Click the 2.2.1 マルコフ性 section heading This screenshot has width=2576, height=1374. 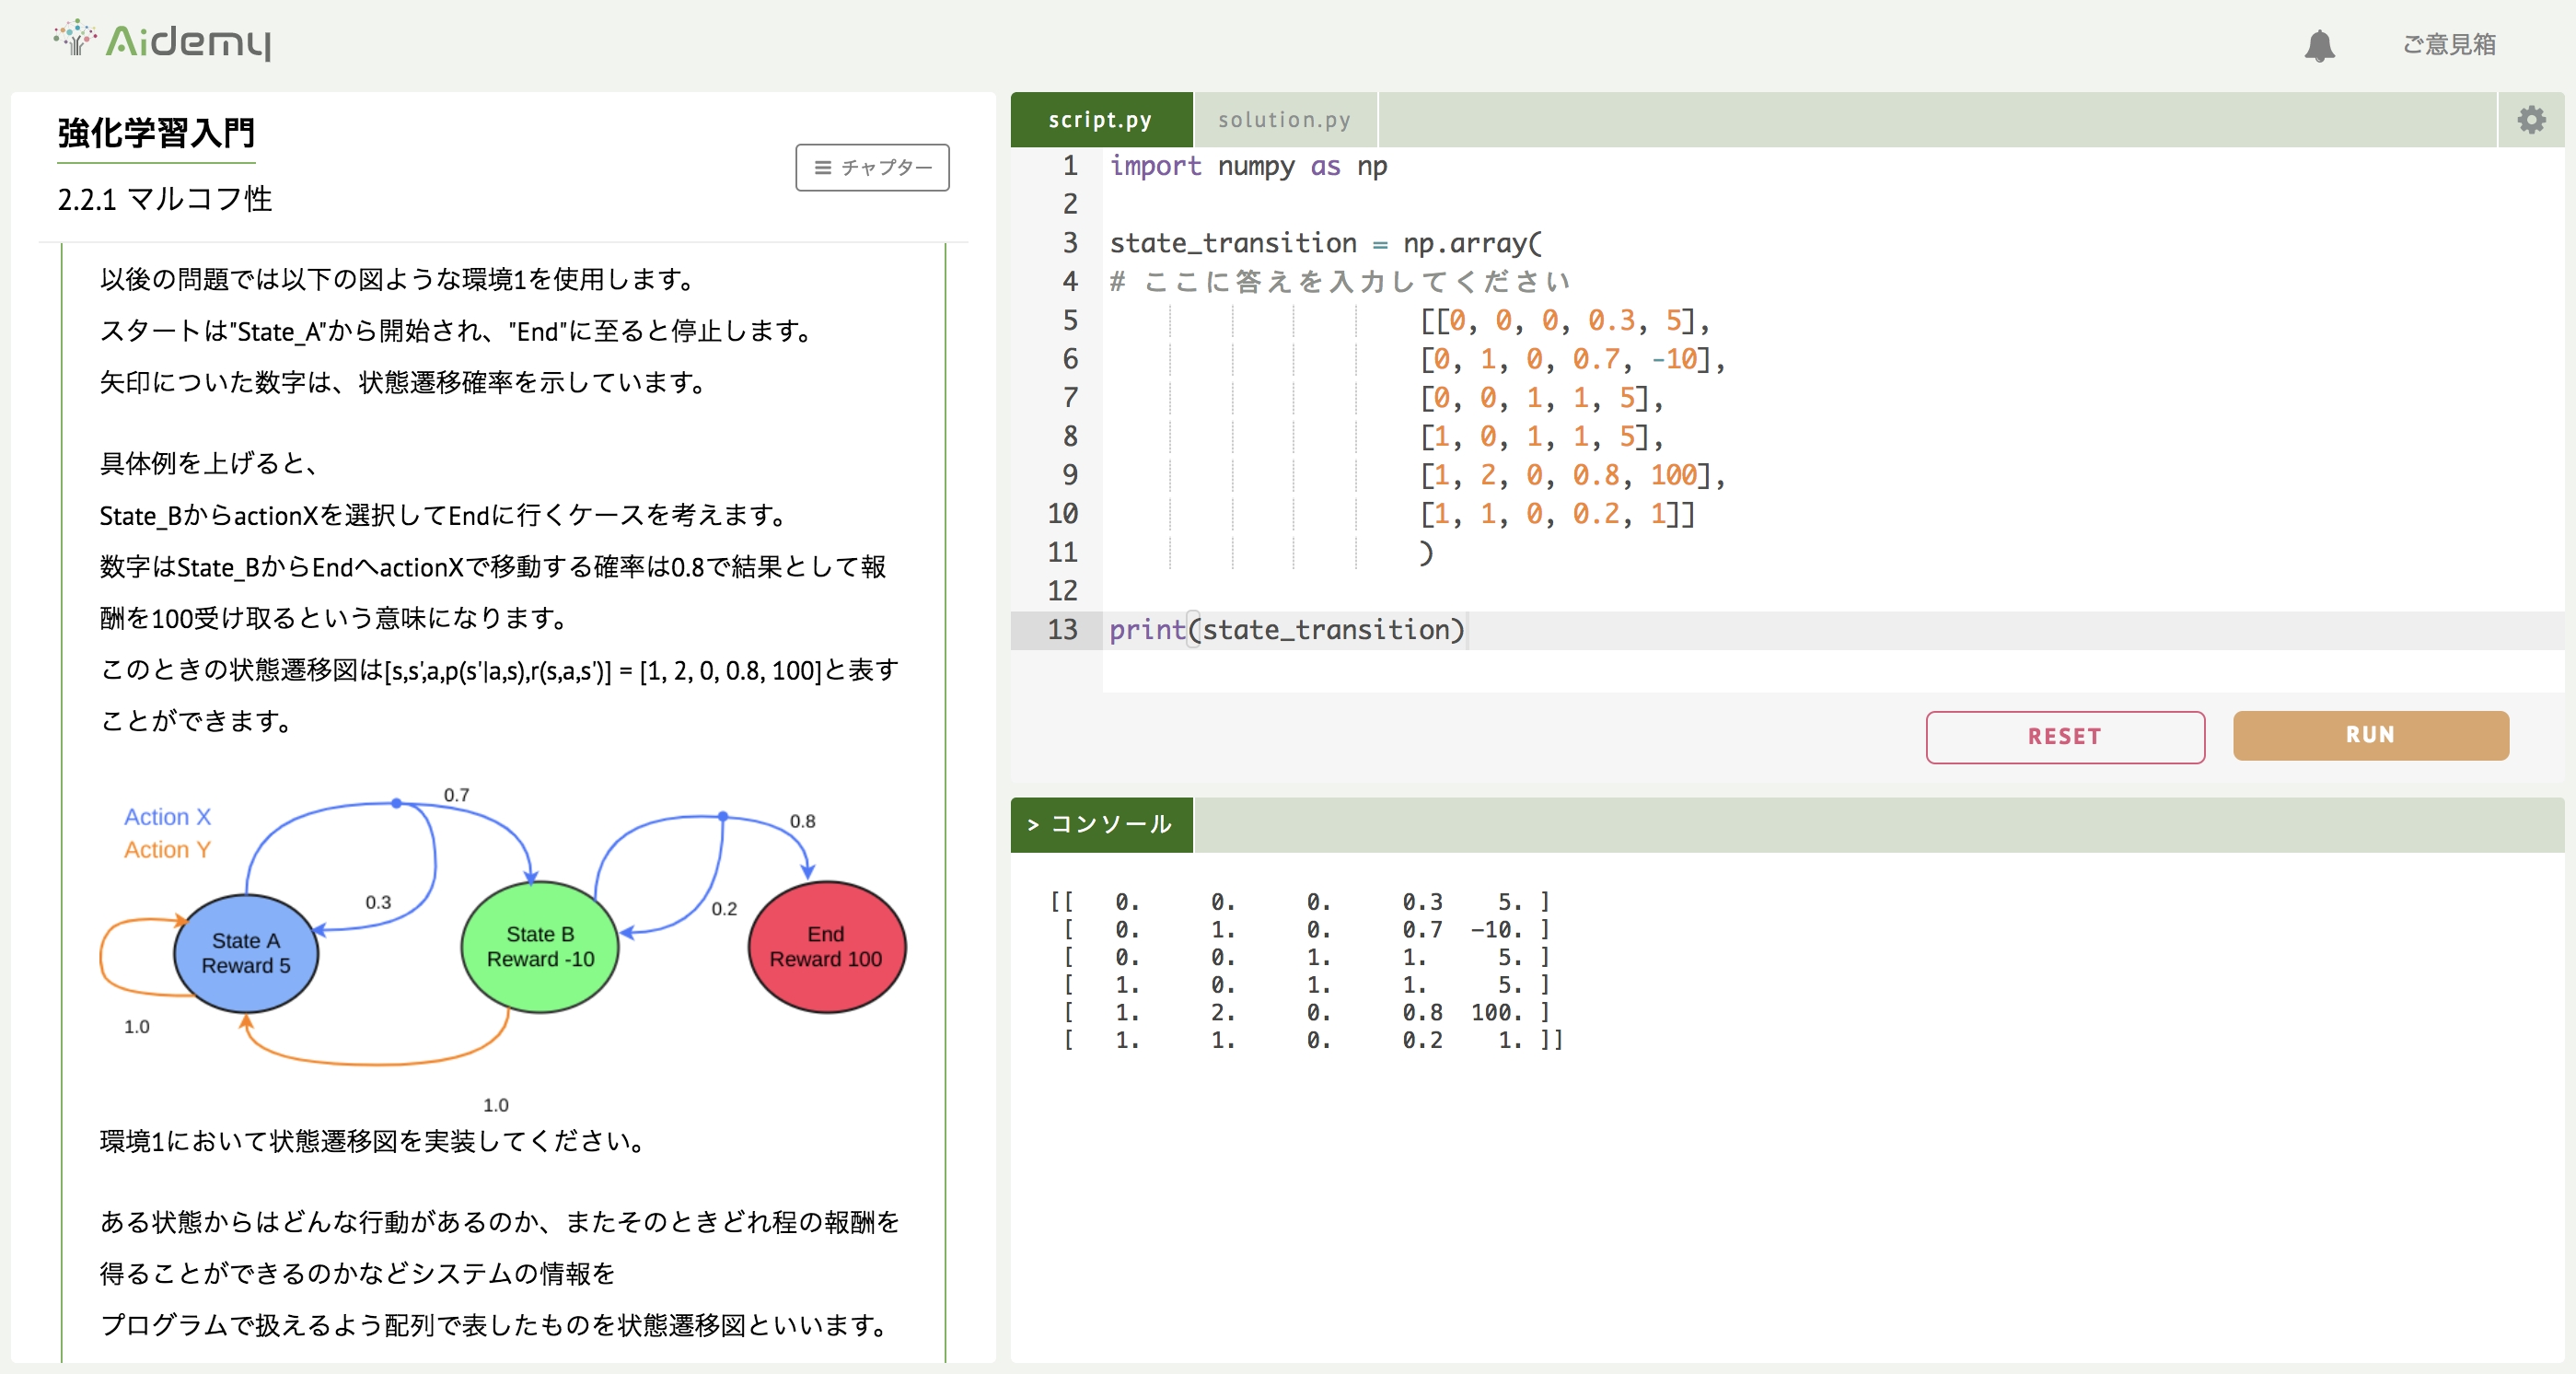(x=165, y=199)
